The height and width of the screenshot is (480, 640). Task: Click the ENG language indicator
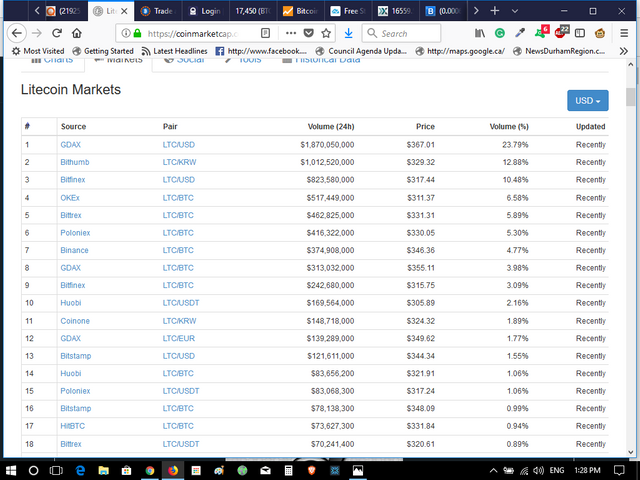tap(557, 471)
